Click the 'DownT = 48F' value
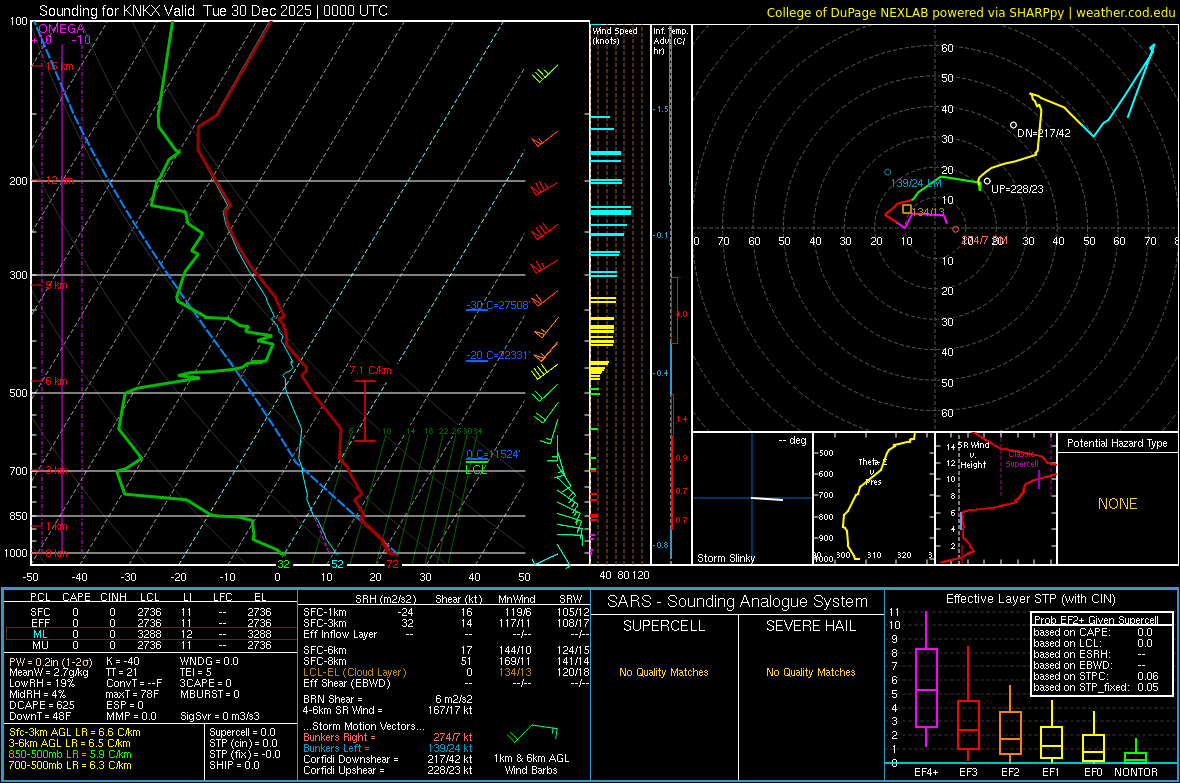The image size is (1180, 783). click(x=40, y=716)
